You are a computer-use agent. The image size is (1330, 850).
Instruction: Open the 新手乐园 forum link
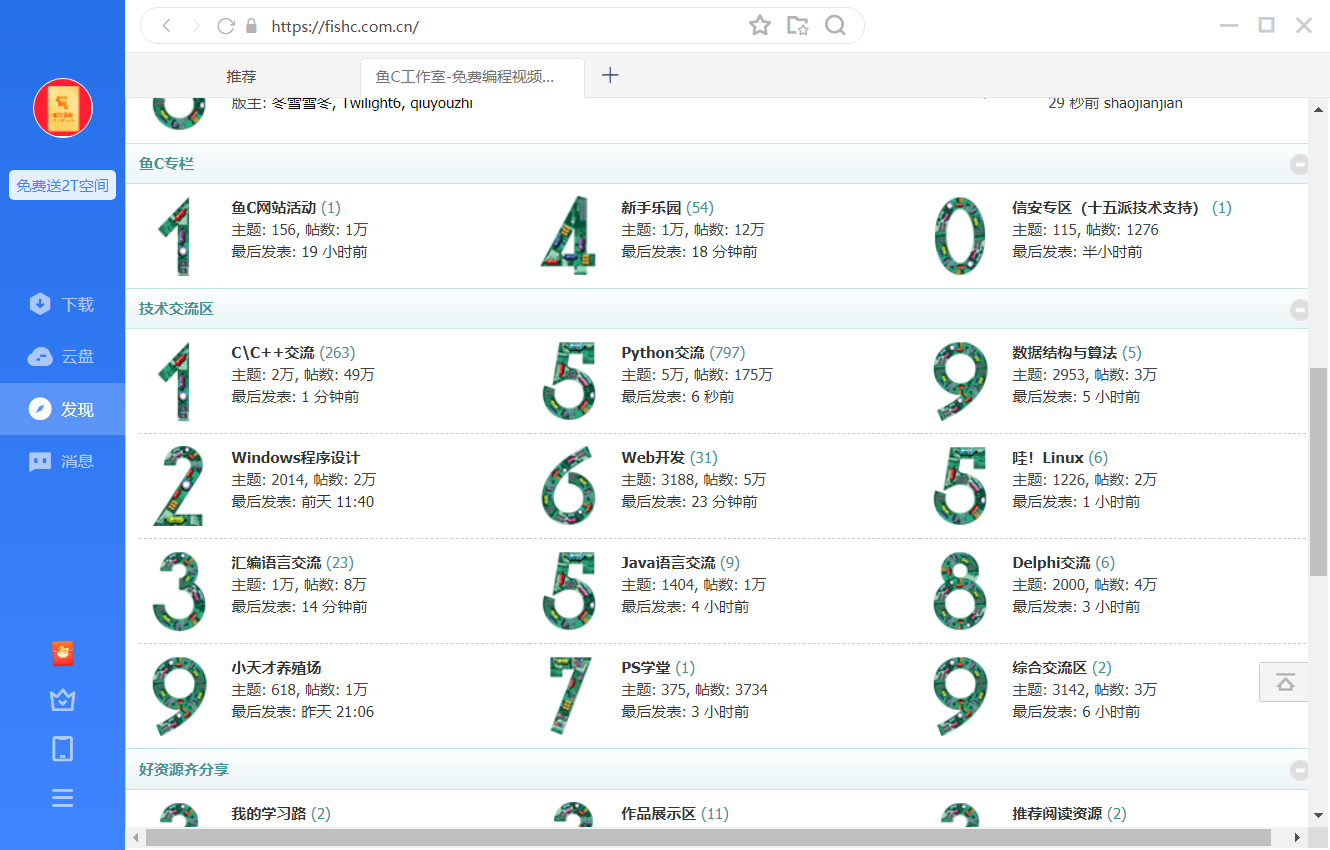[651, 208]
